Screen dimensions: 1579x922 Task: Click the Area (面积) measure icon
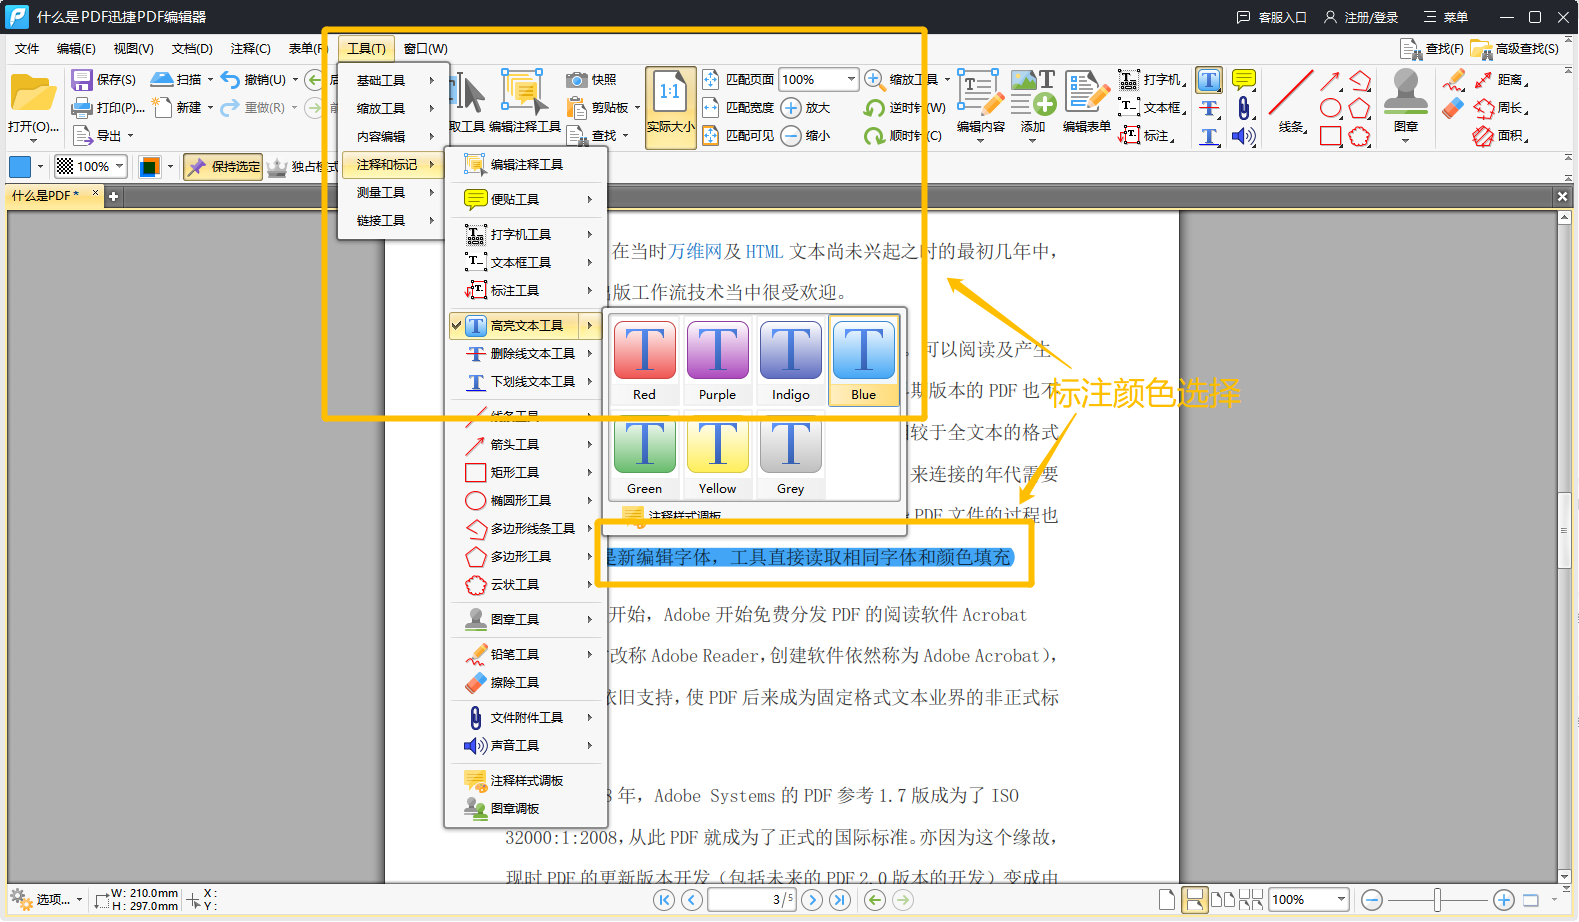coord(1483,136)
